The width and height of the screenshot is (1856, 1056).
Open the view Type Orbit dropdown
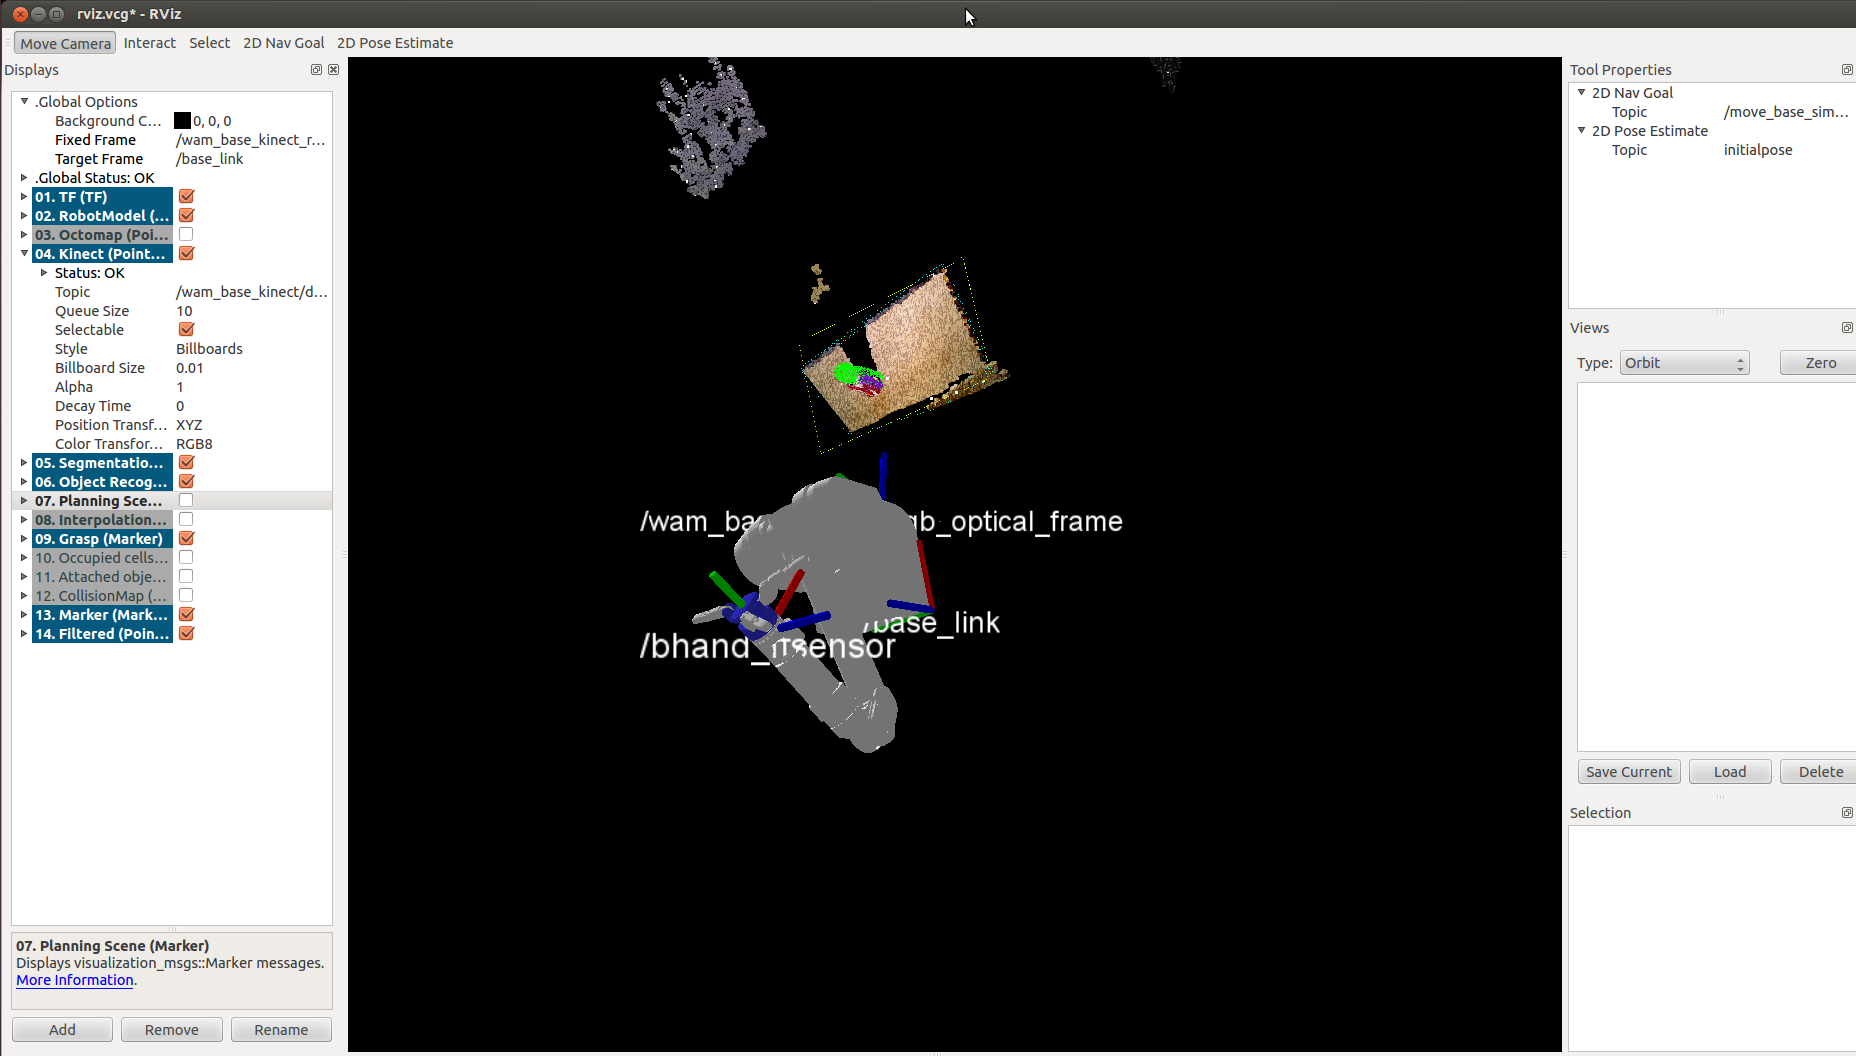click(1685, 363)
